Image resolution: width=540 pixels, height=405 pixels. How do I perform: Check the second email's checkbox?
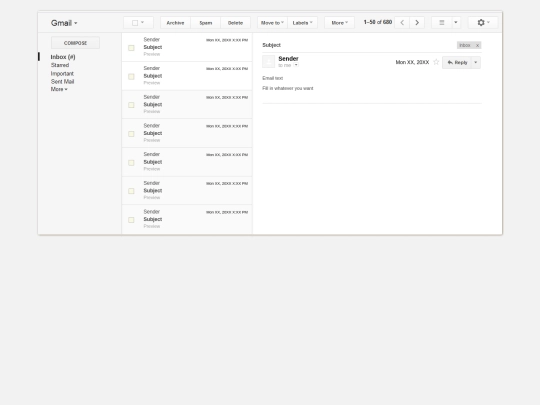click(x=131, y=76)
